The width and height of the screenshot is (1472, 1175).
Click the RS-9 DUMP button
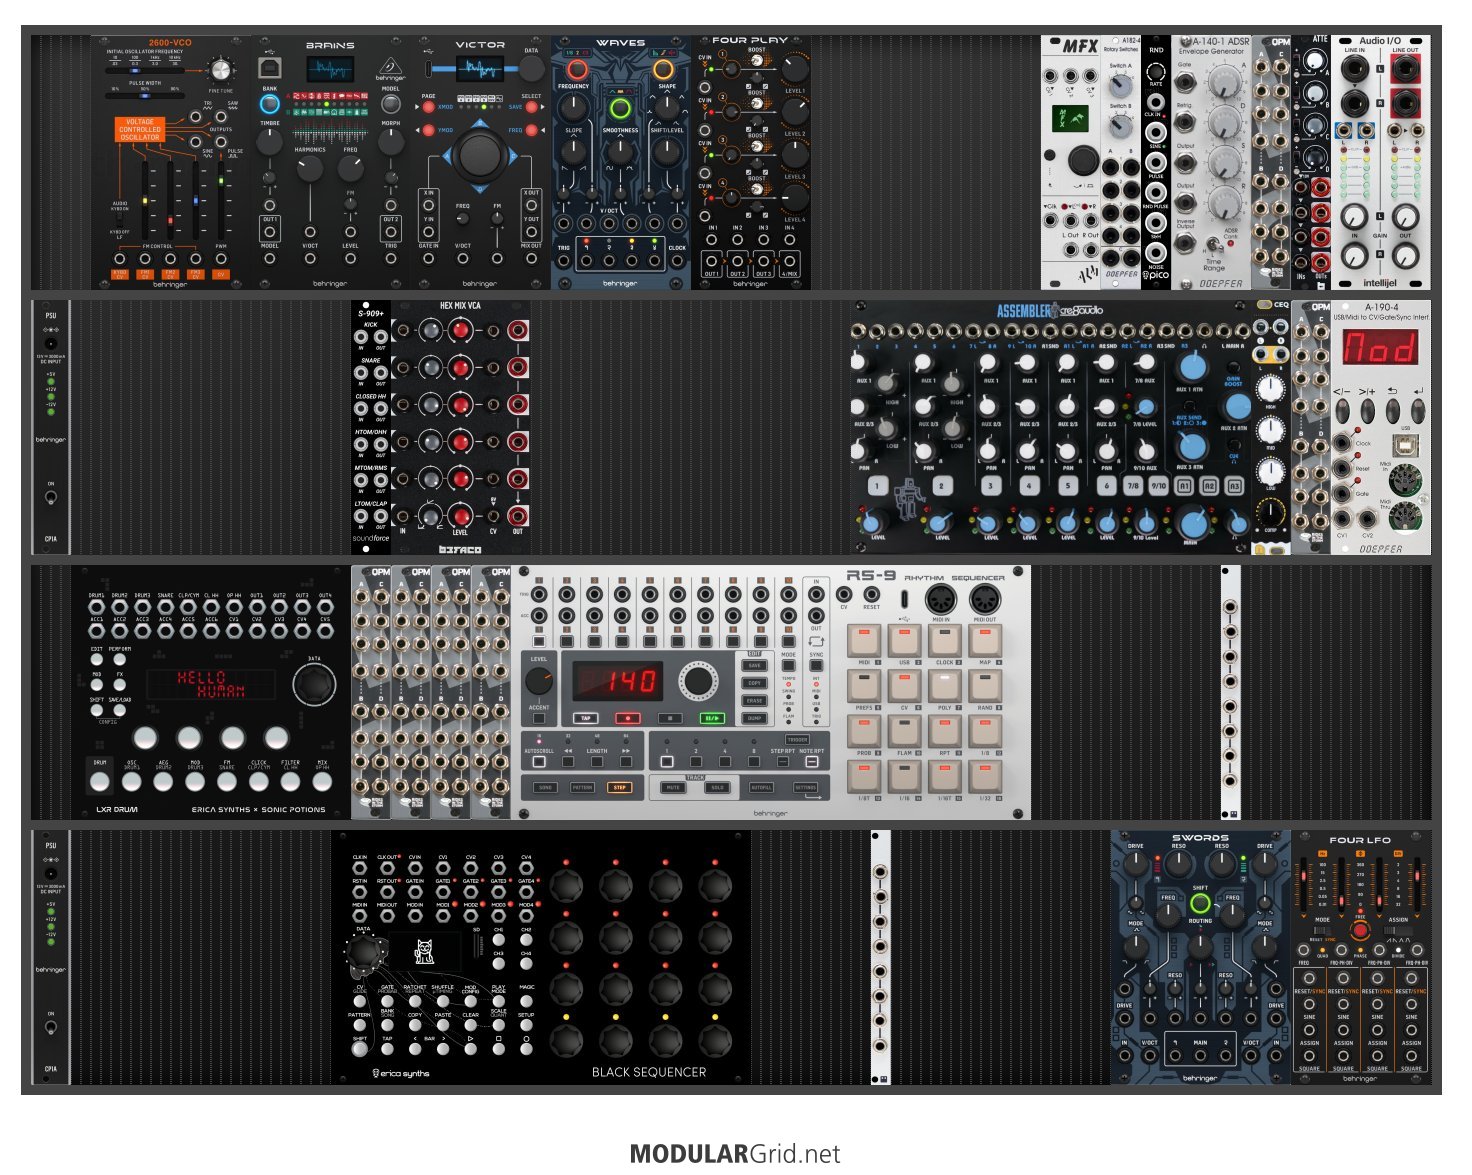point(754,718)
